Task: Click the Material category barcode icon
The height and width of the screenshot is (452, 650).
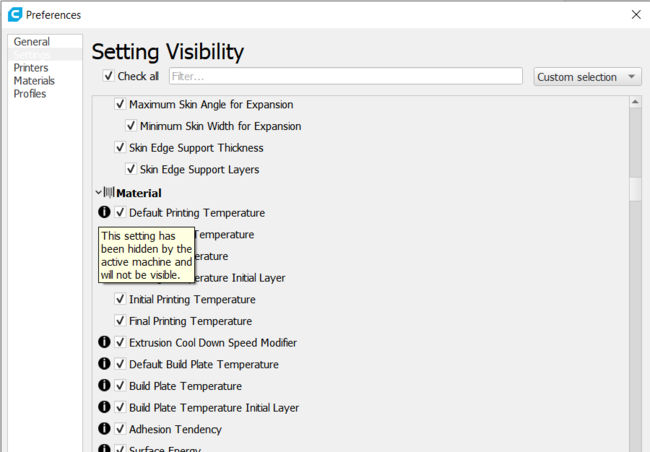Action: 109,192
